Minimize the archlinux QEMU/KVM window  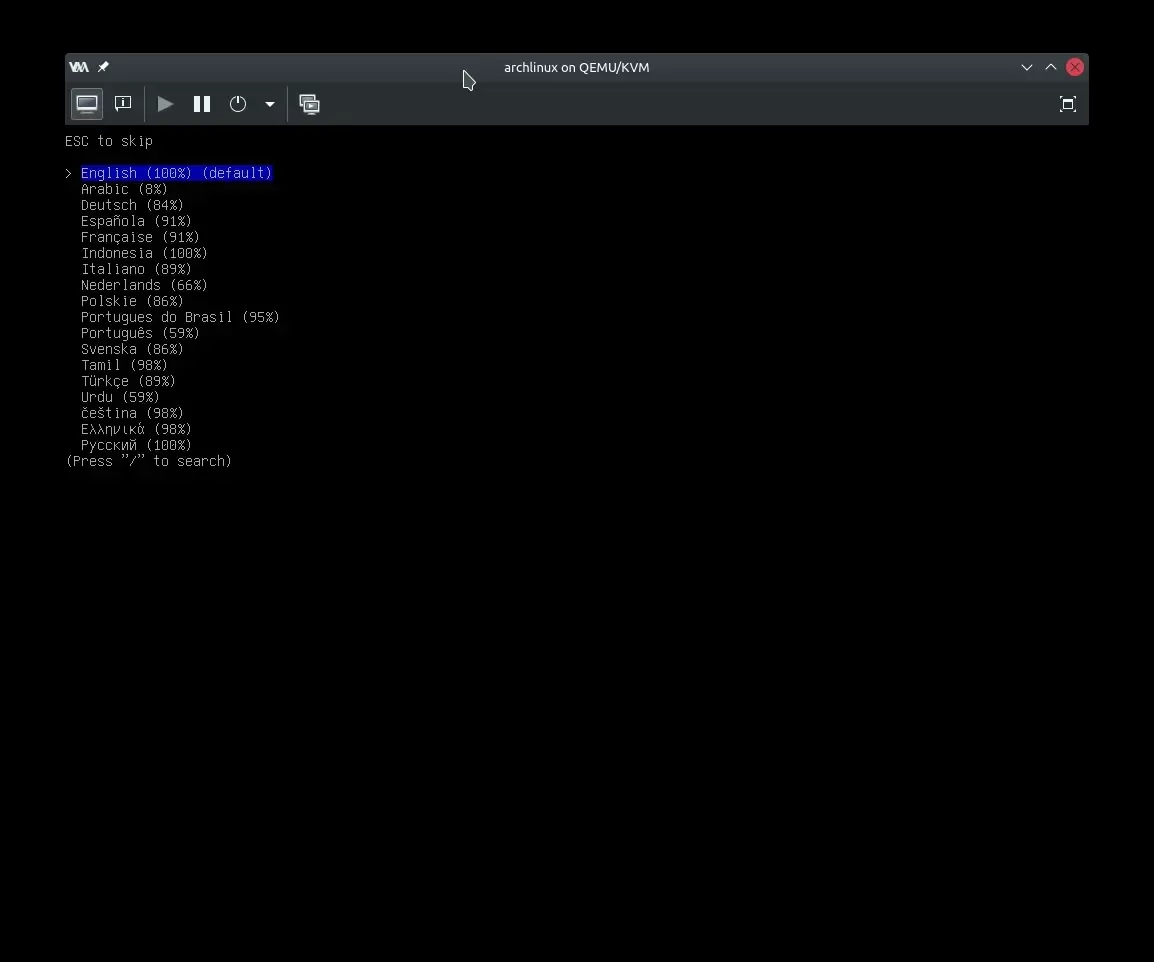[1026, 67]
